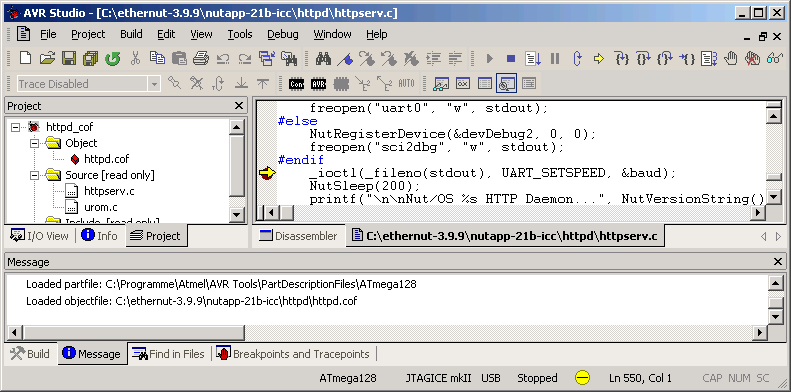Open the View menu

coord(201,34)
